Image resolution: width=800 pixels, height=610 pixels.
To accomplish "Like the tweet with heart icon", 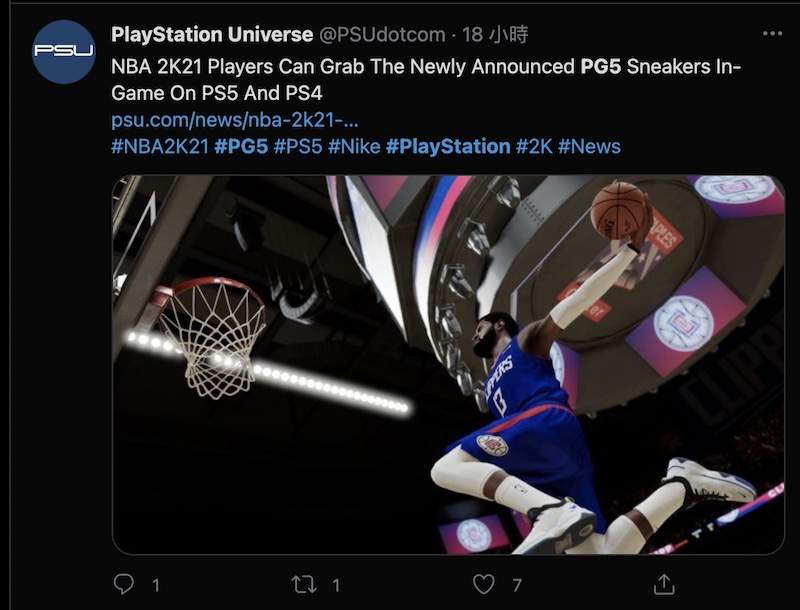I will point(484,584).
